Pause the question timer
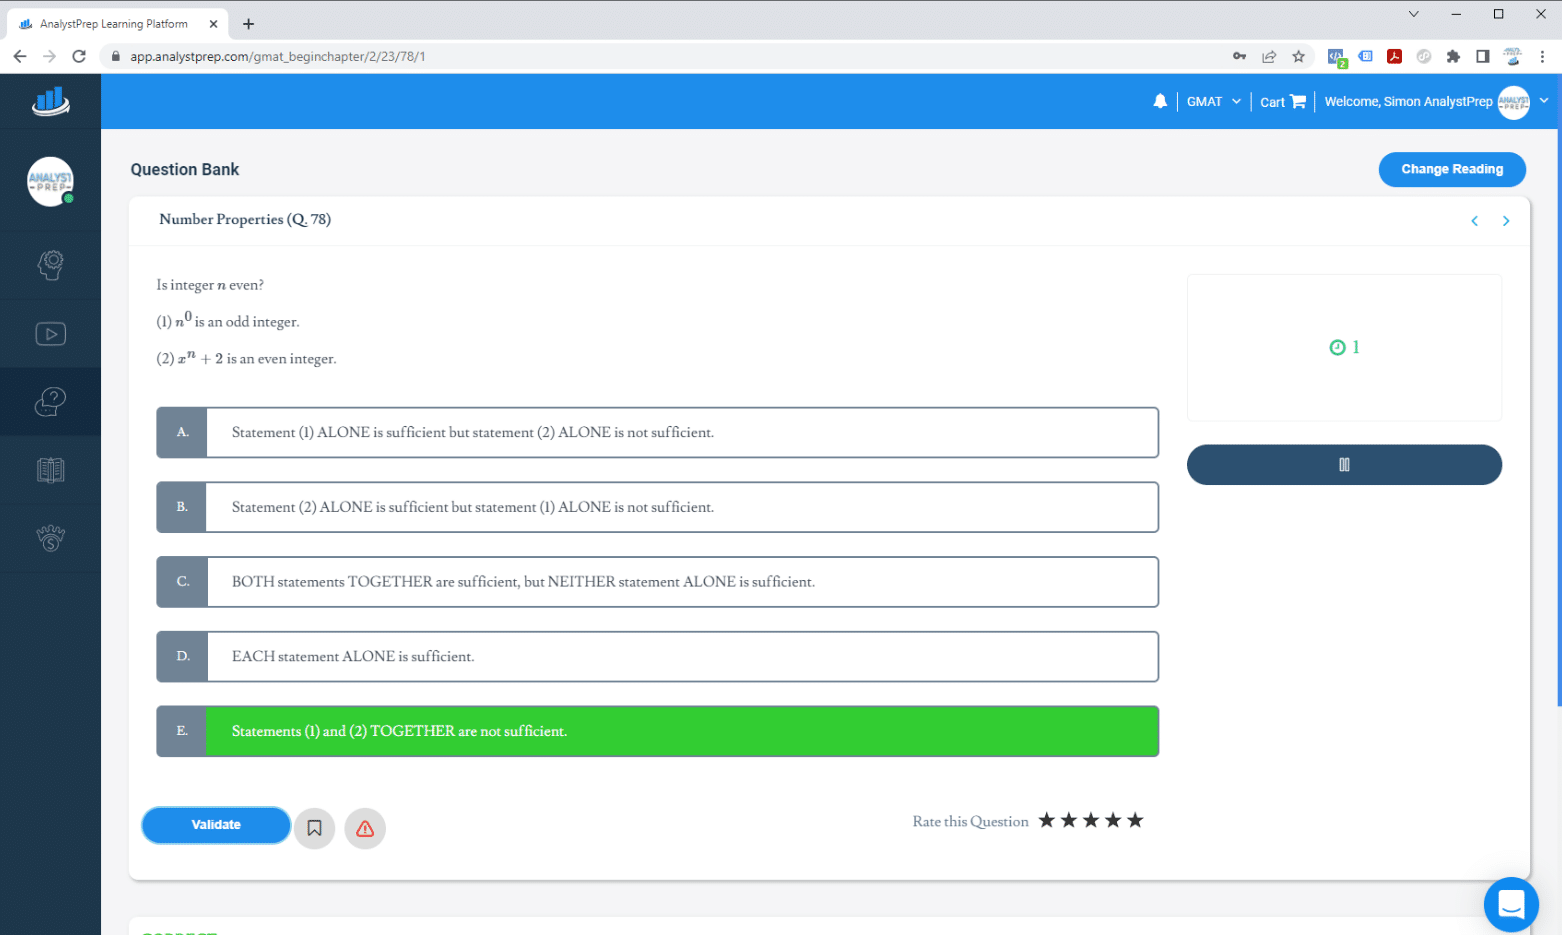 click(x=1344, y=465)
